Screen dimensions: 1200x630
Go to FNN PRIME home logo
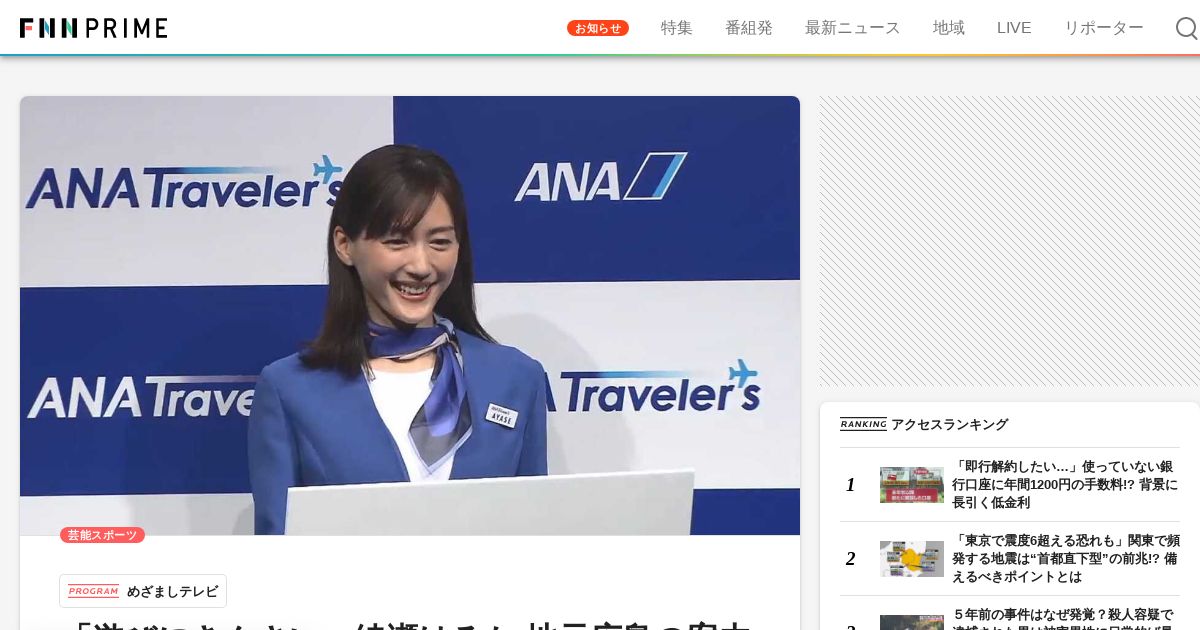(94, 28)
